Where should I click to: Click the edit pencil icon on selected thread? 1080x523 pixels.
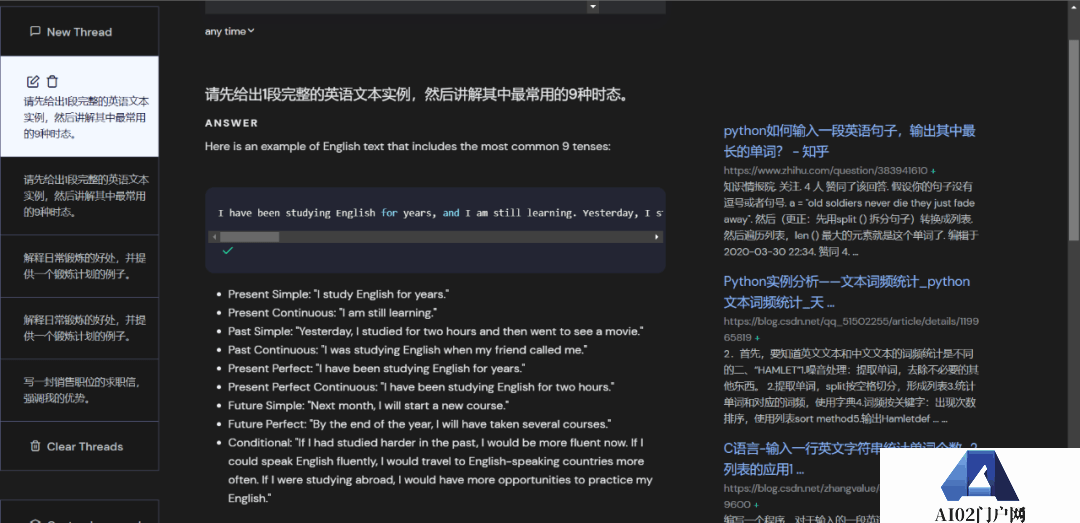pos(32,82)
